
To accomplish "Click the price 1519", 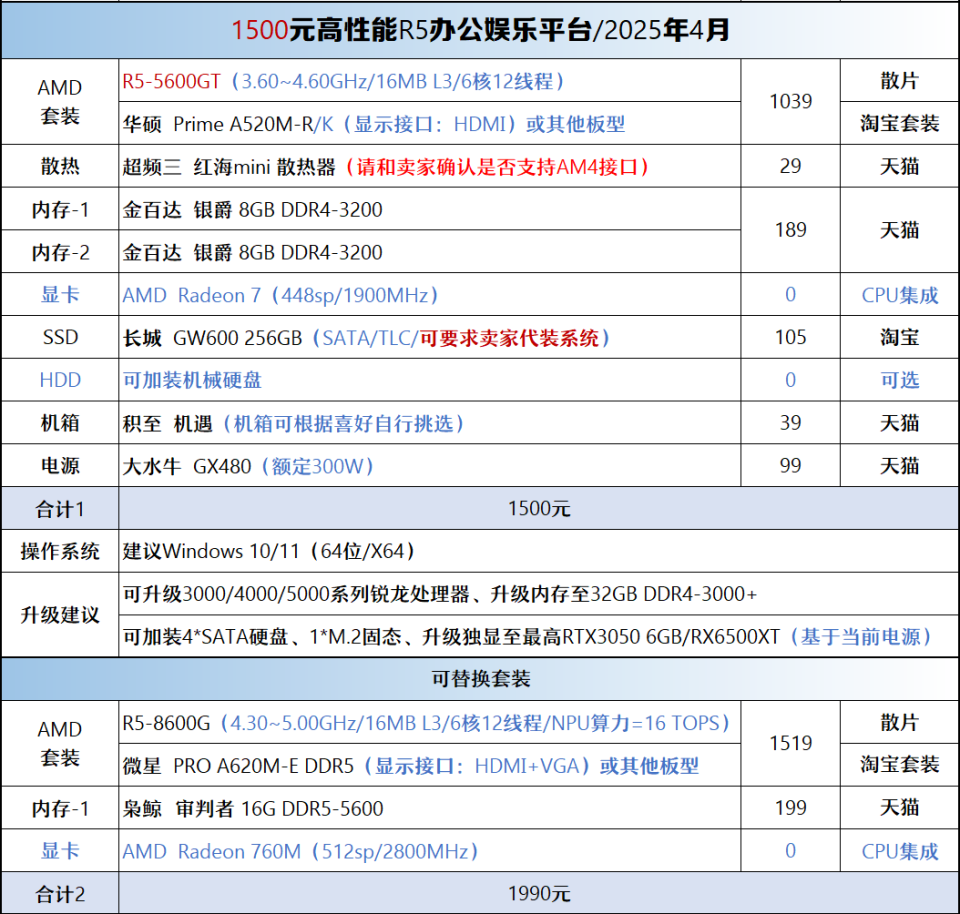I will point(790,743).
